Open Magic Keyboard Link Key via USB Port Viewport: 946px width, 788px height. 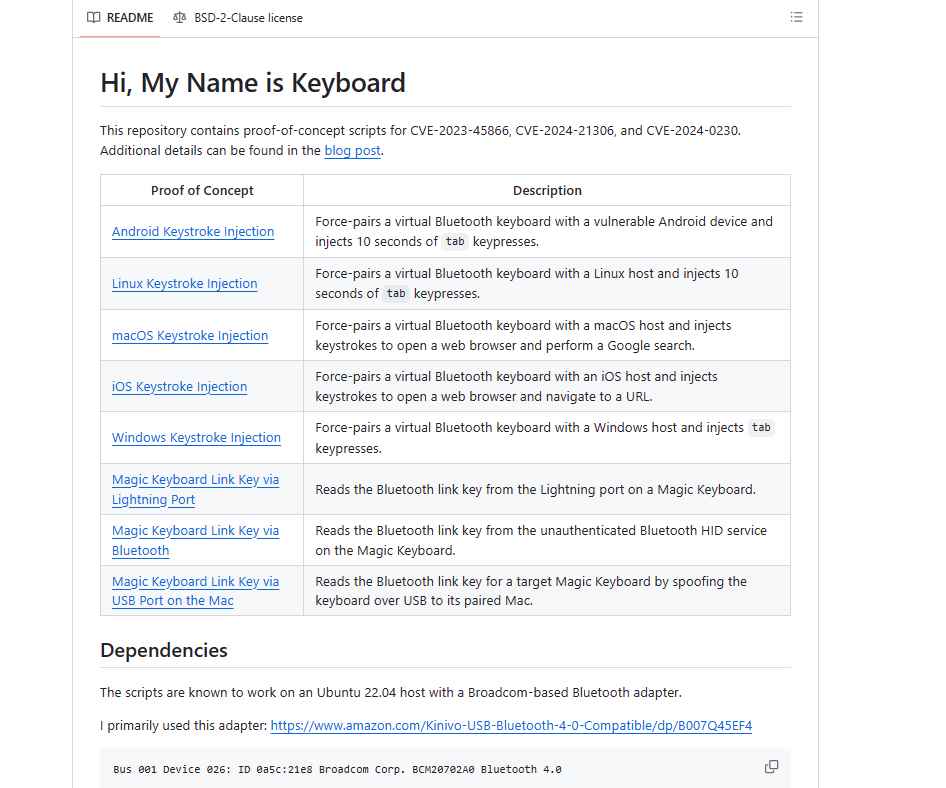[195, 591]
